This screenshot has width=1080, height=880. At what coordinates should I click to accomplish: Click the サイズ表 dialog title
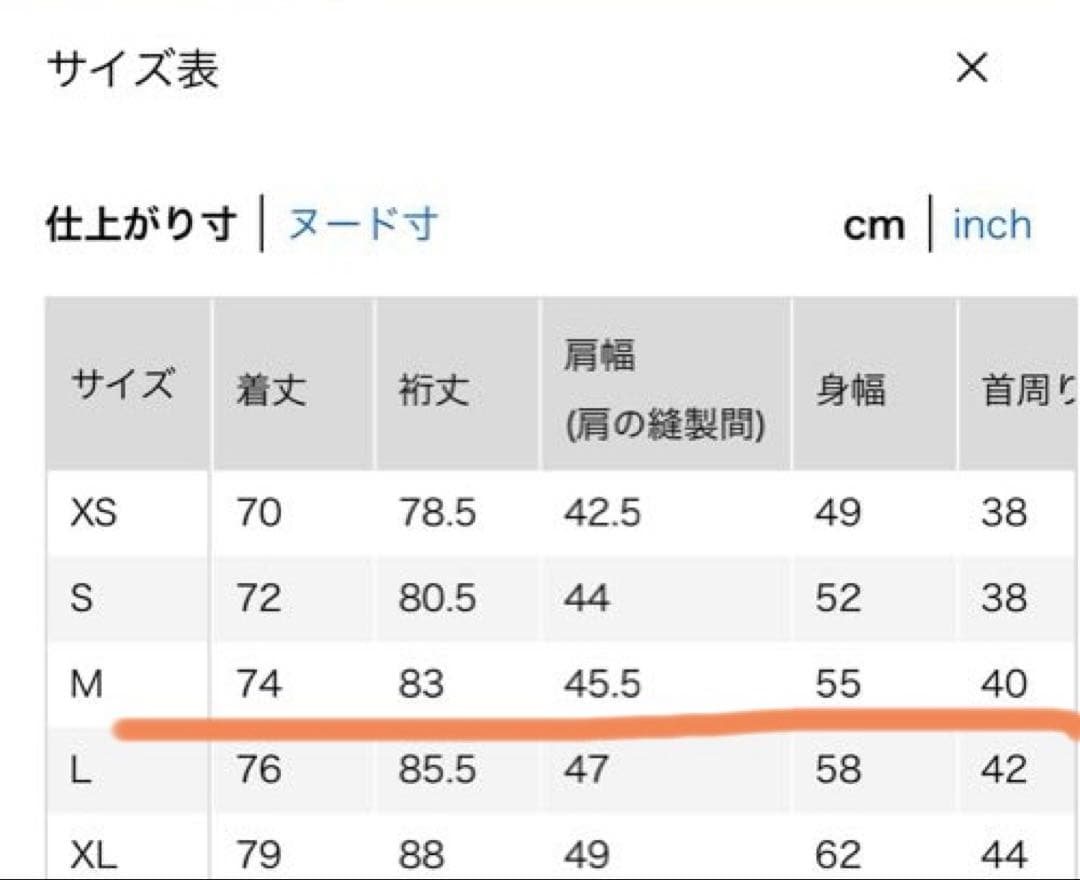click(133, 70)
